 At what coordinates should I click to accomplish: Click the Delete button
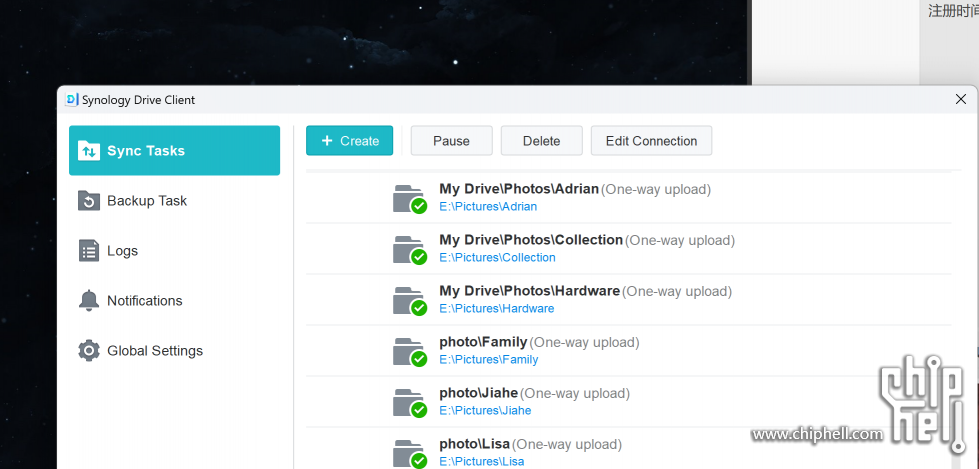541,141
